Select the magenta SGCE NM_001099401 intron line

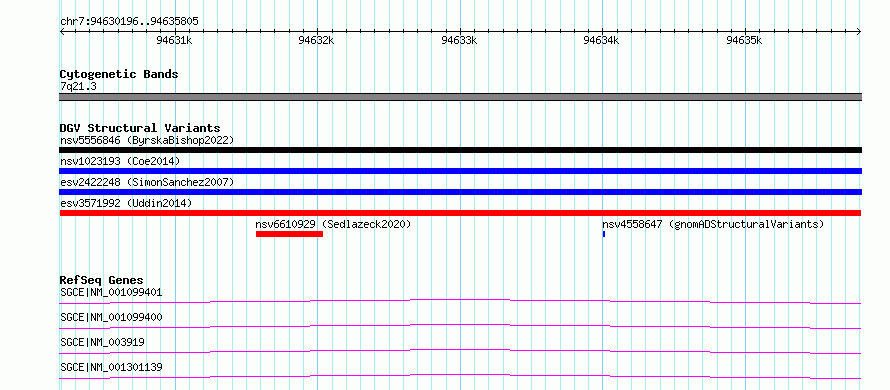460,301
